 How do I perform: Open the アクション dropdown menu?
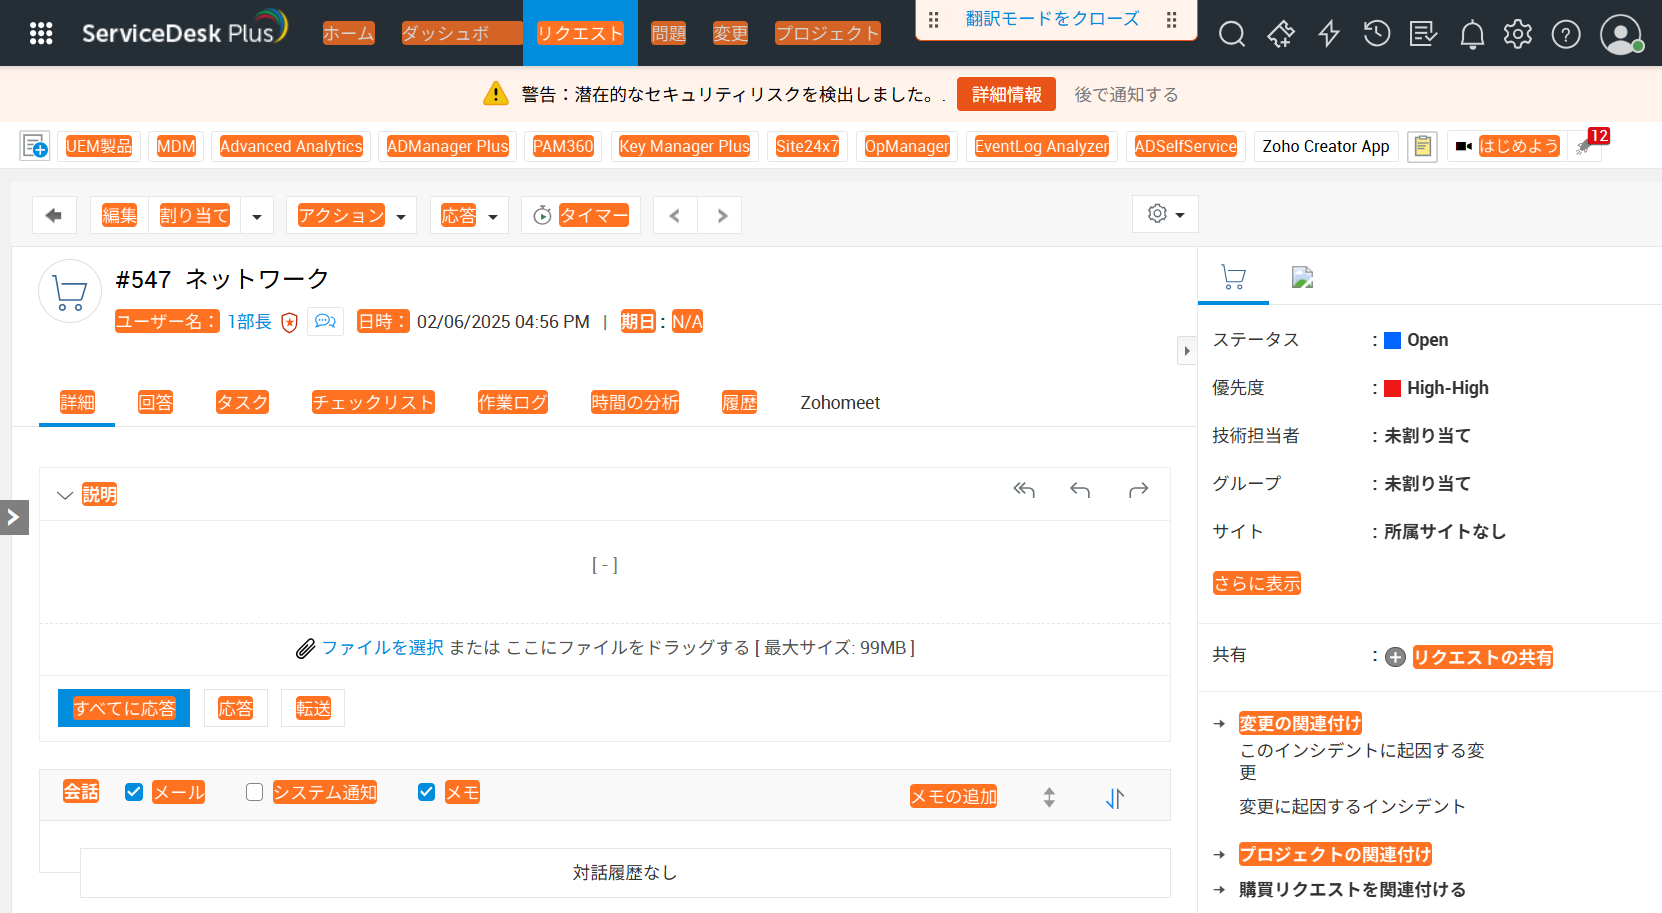351,215
